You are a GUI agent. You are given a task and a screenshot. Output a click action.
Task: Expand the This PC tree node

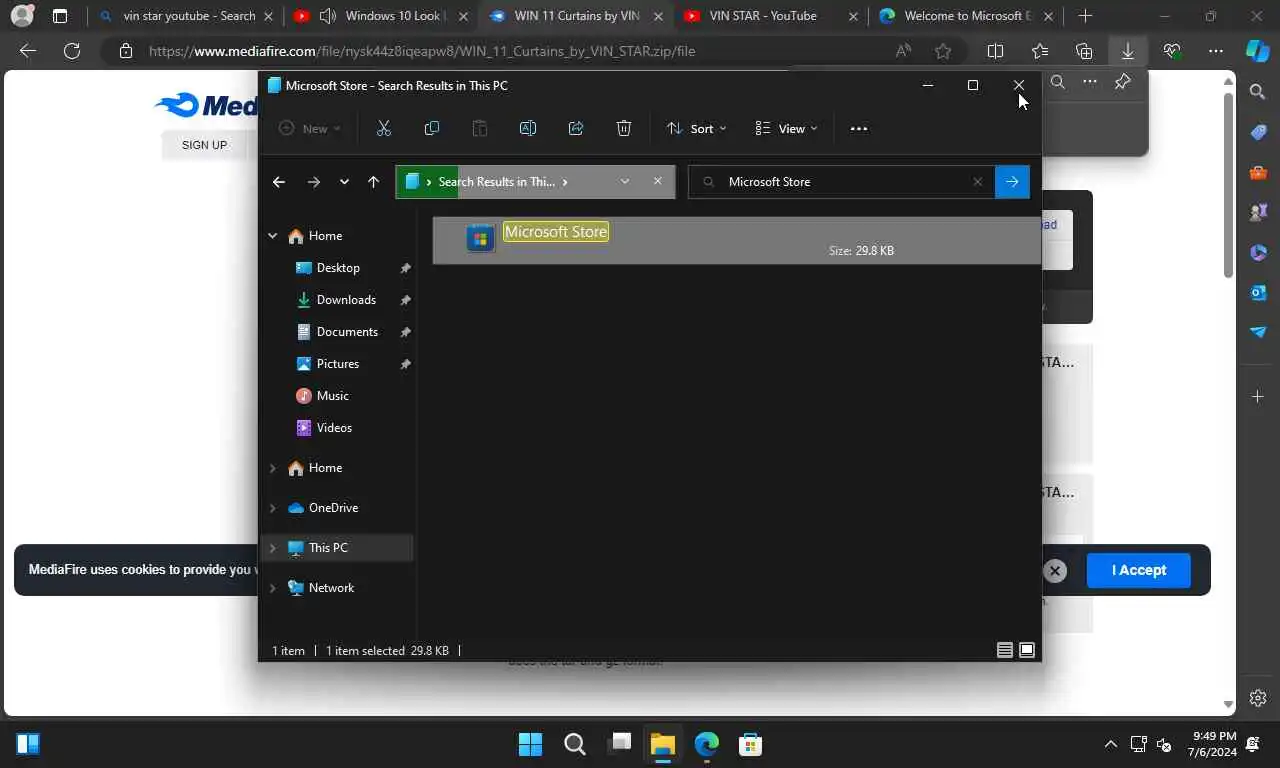[272, 548]
